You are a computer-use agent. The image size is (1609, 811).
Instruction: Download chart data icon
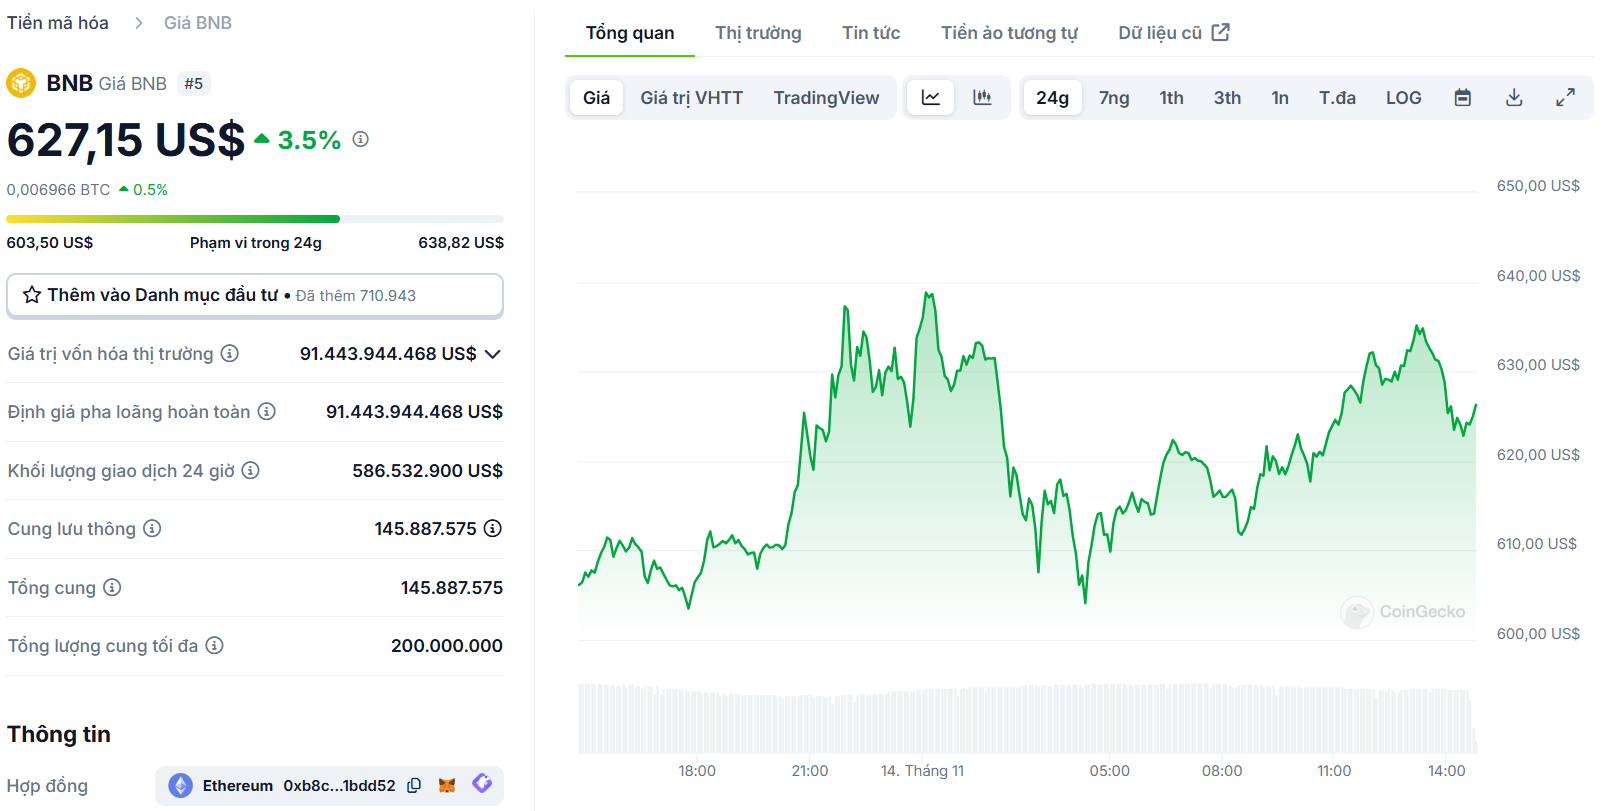point(1514,98)
